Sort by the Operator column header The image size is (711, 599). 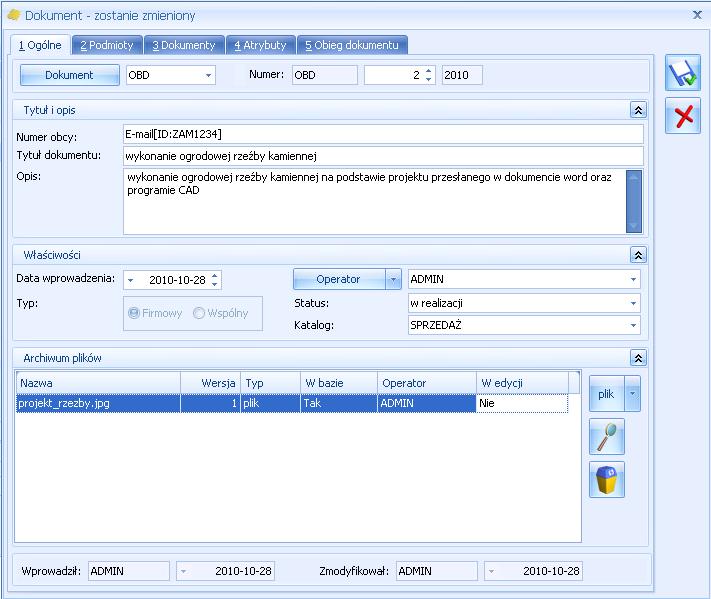(x=427, y=383)
